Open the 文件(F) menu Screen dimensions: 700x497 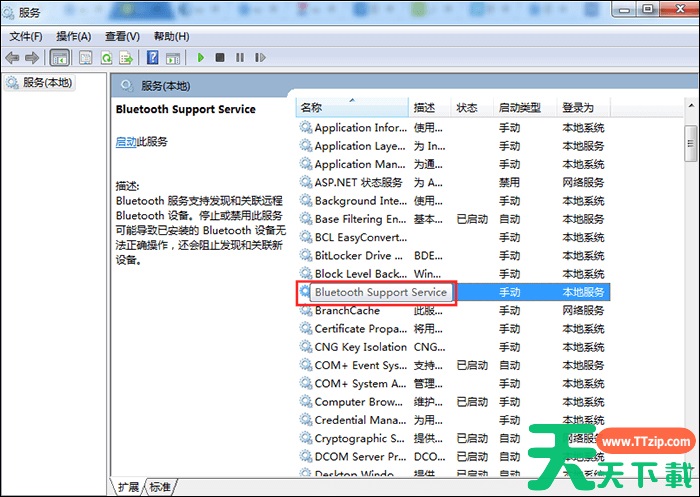(26, 37)
